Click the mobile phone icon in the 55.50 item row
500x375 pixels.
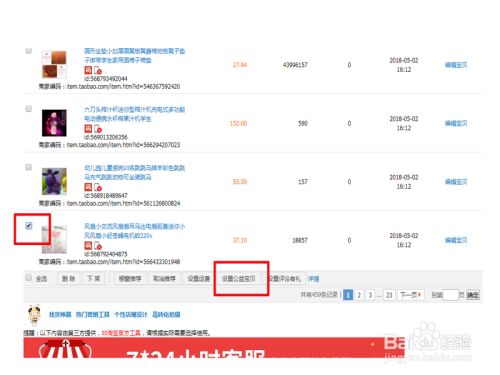98,187
